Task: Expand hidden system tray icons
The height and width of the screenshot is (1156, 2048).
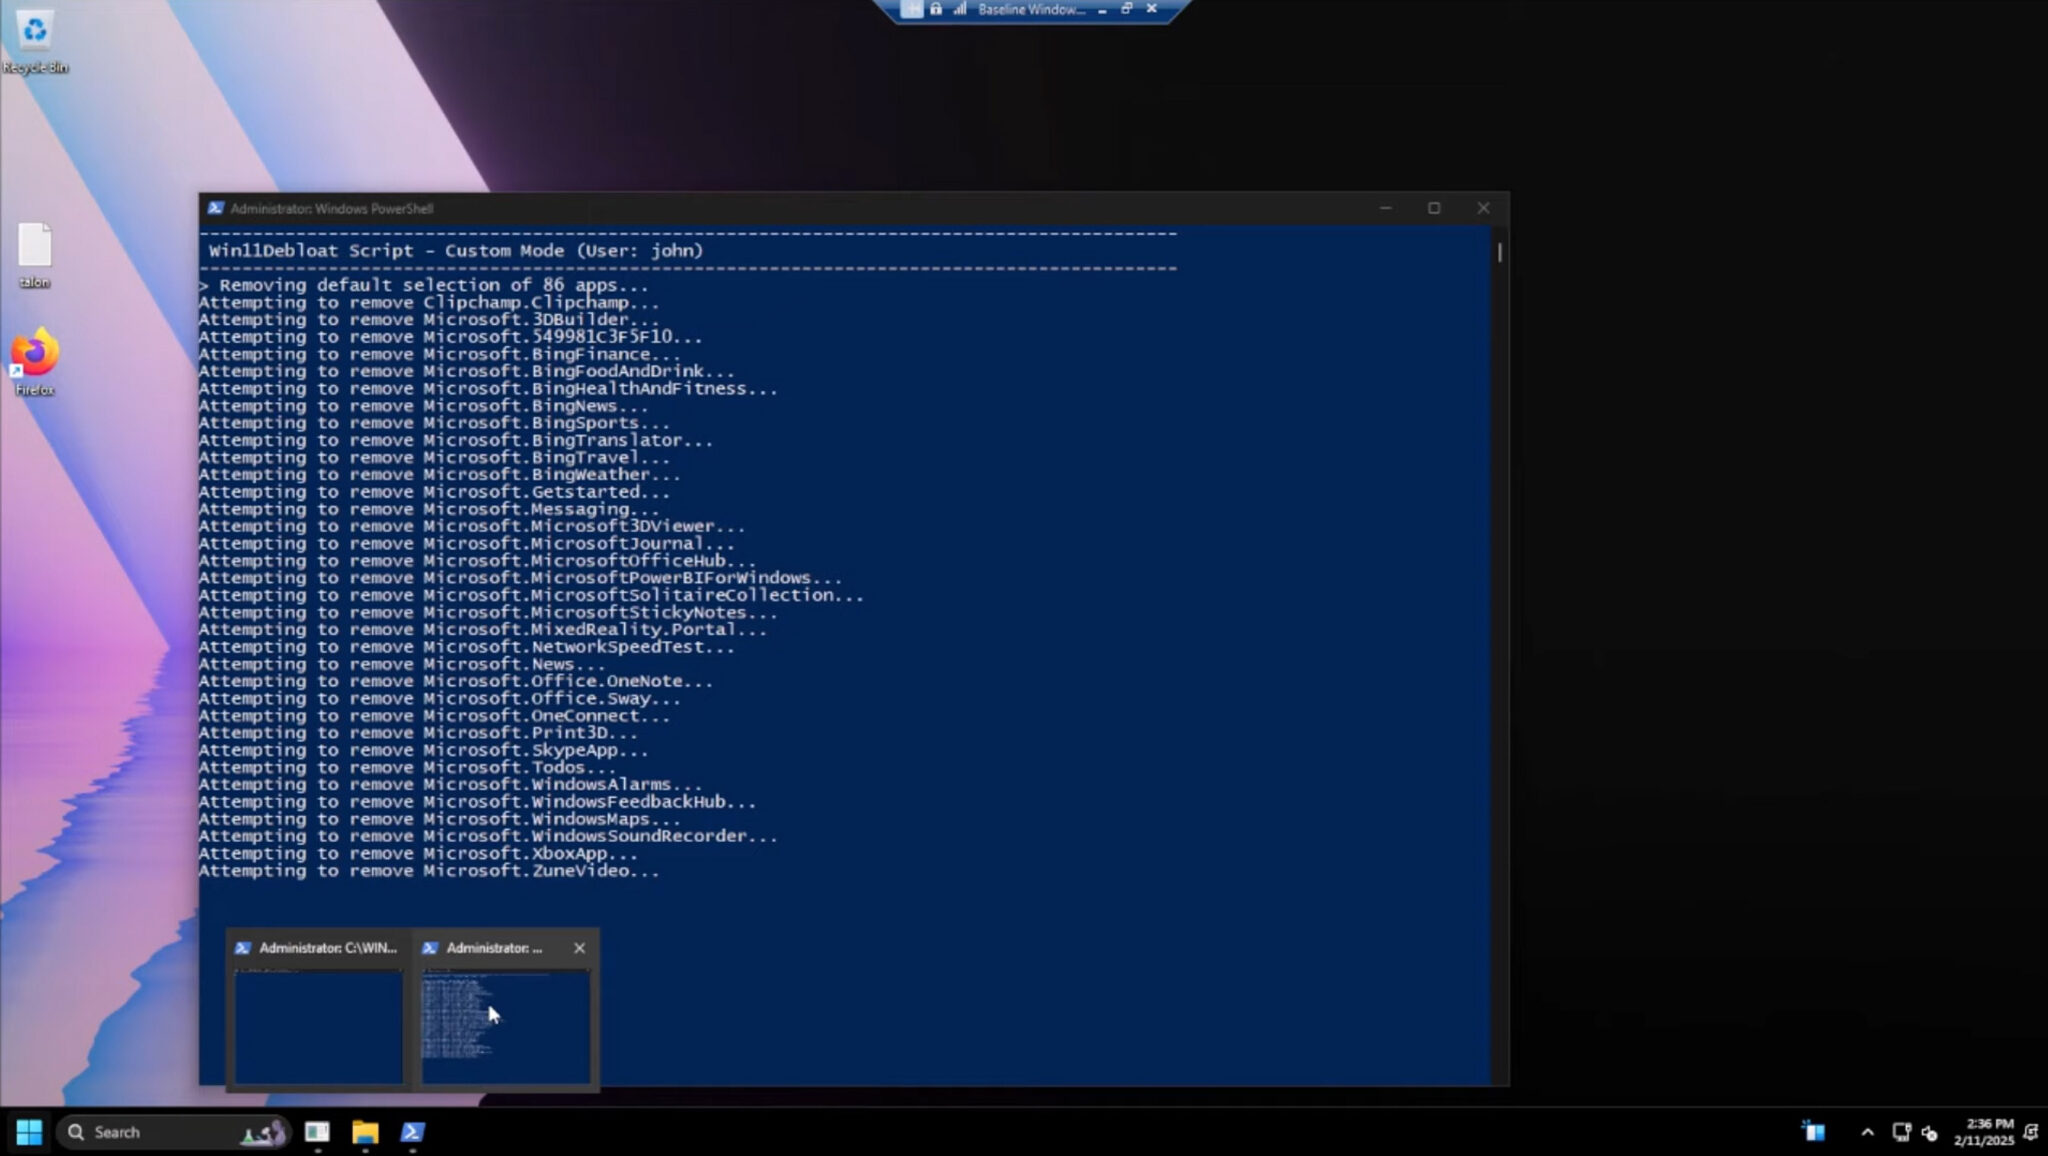Action: tap(1868, 1132)
